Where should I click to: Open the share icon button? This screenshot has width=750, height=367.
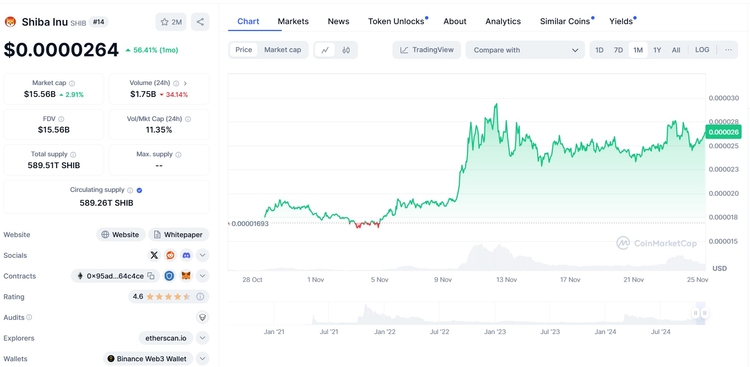(200, 22)
